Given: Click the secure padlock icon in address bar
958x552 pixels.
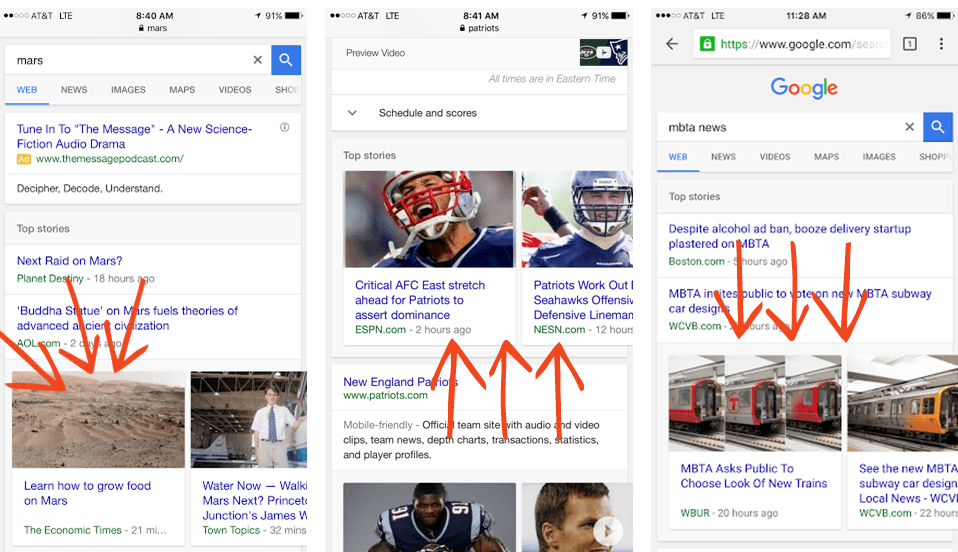Looking at the screenshot, I should pos(706,44).
